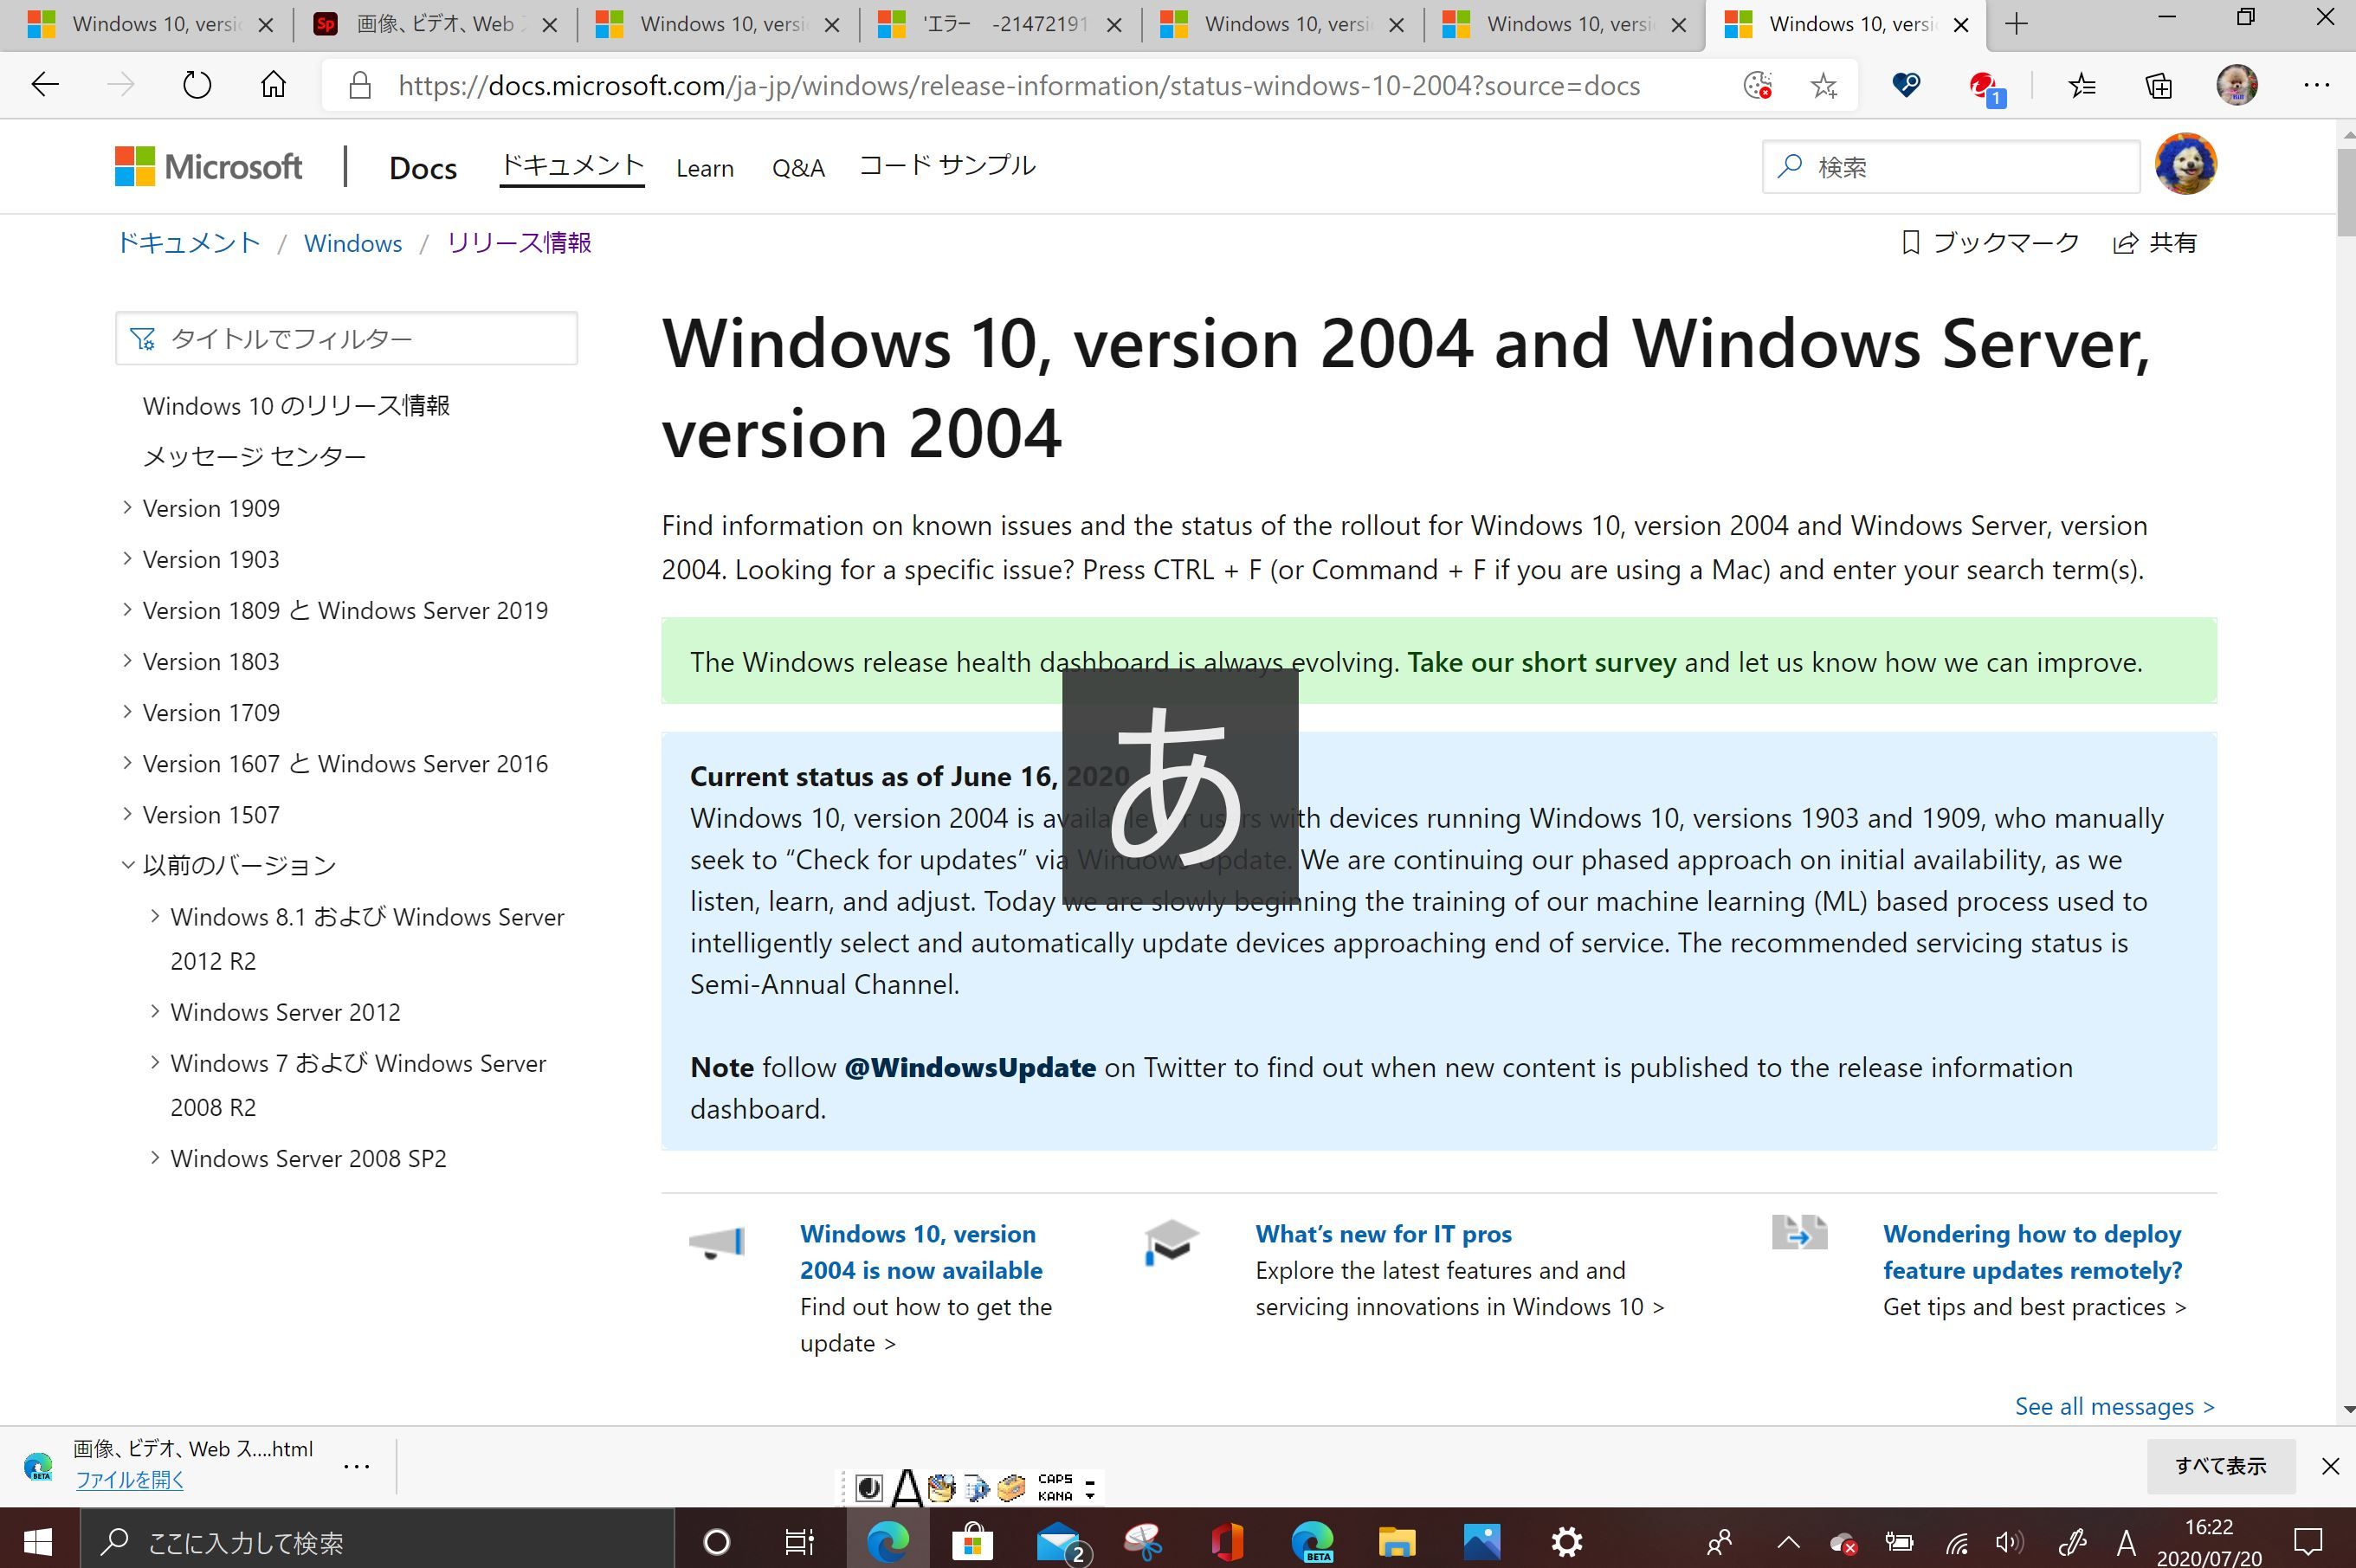Open the download item's more options menu

tap(356, 1466)
